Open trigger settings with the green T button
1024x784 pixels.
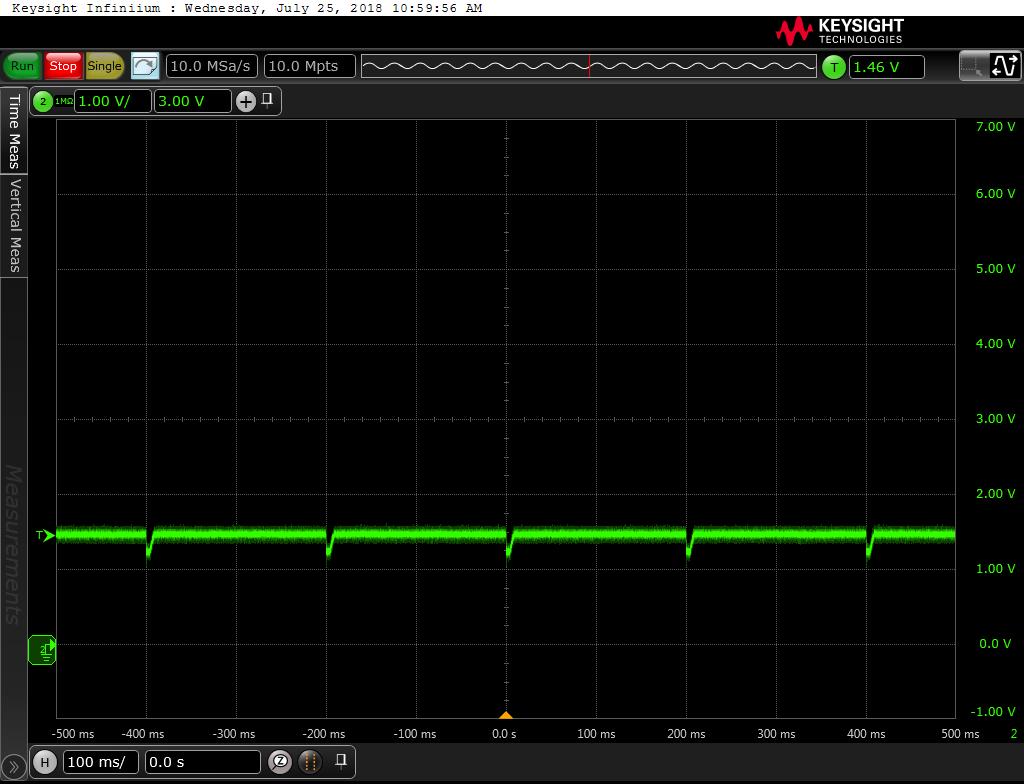click(833, 67)
